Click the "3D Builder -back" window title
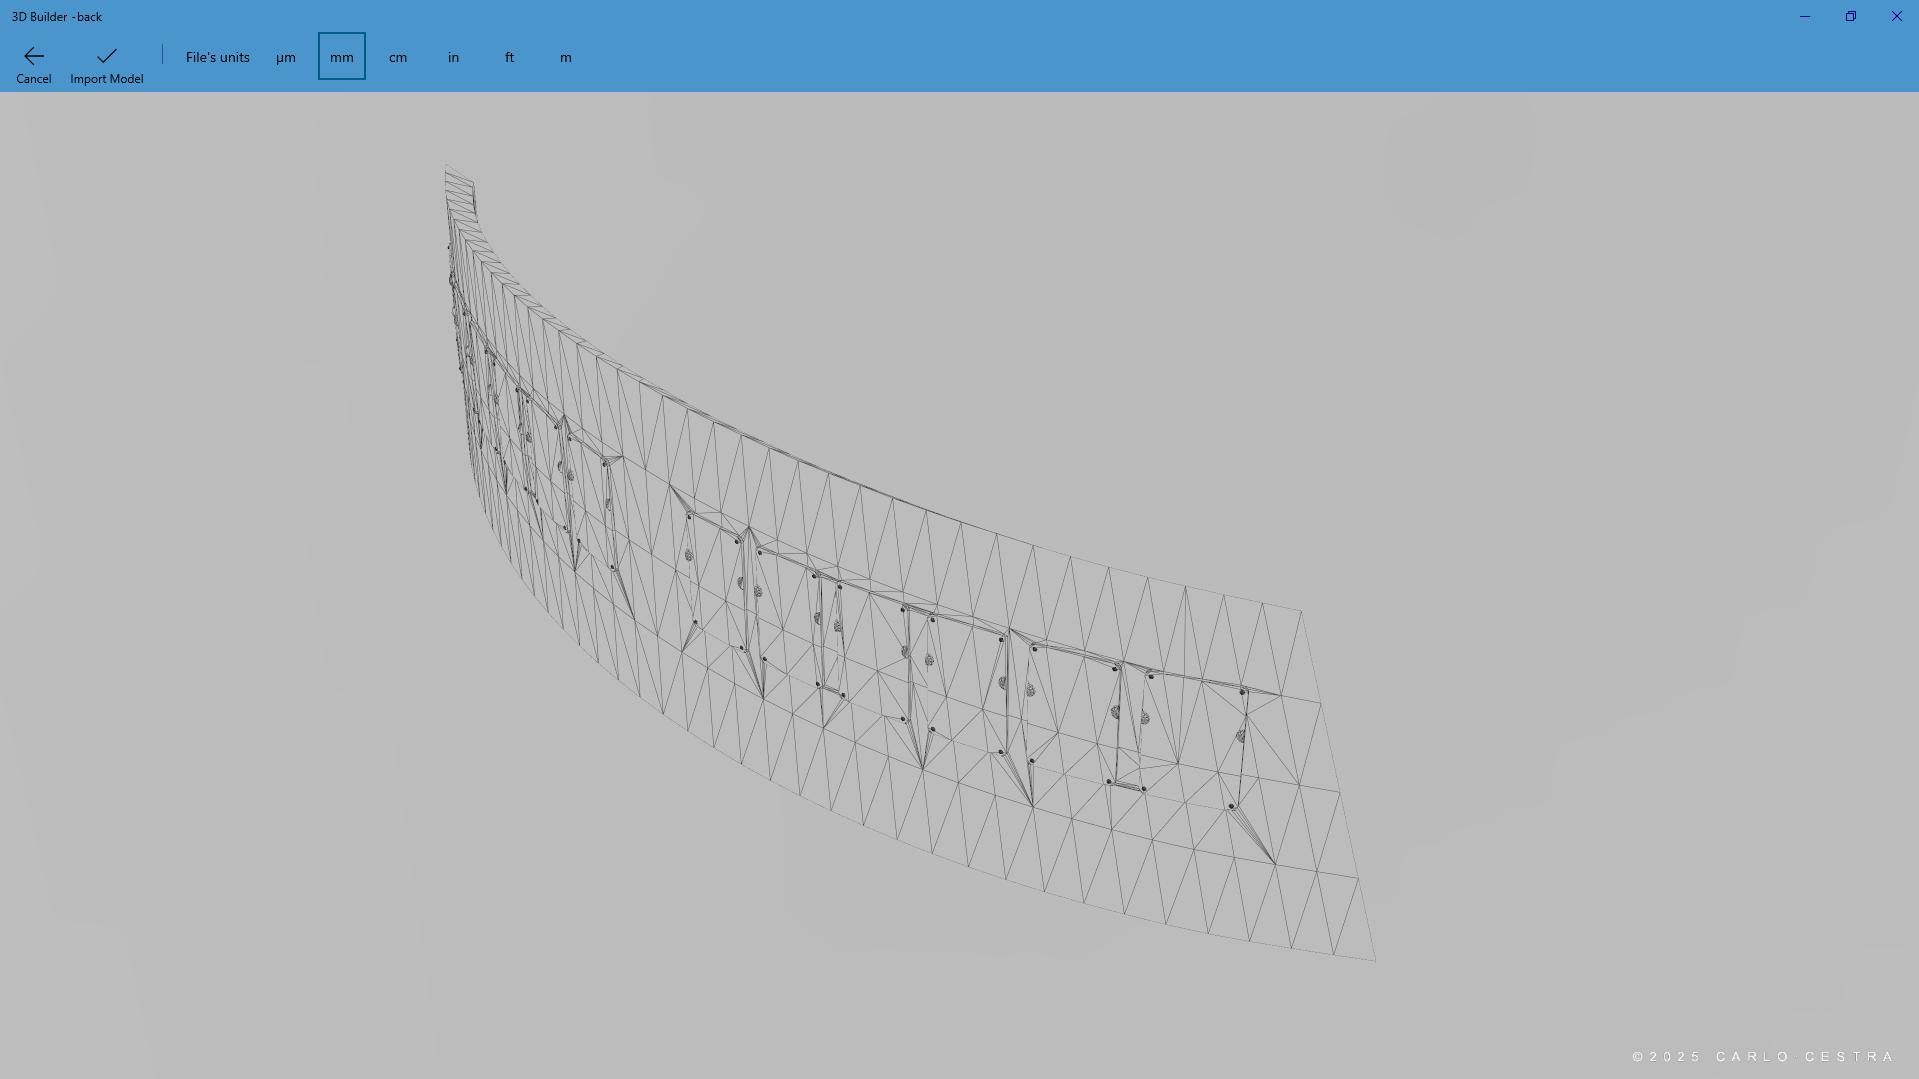Viewport: 1919px width, 1079px height. tap(57, 17)
